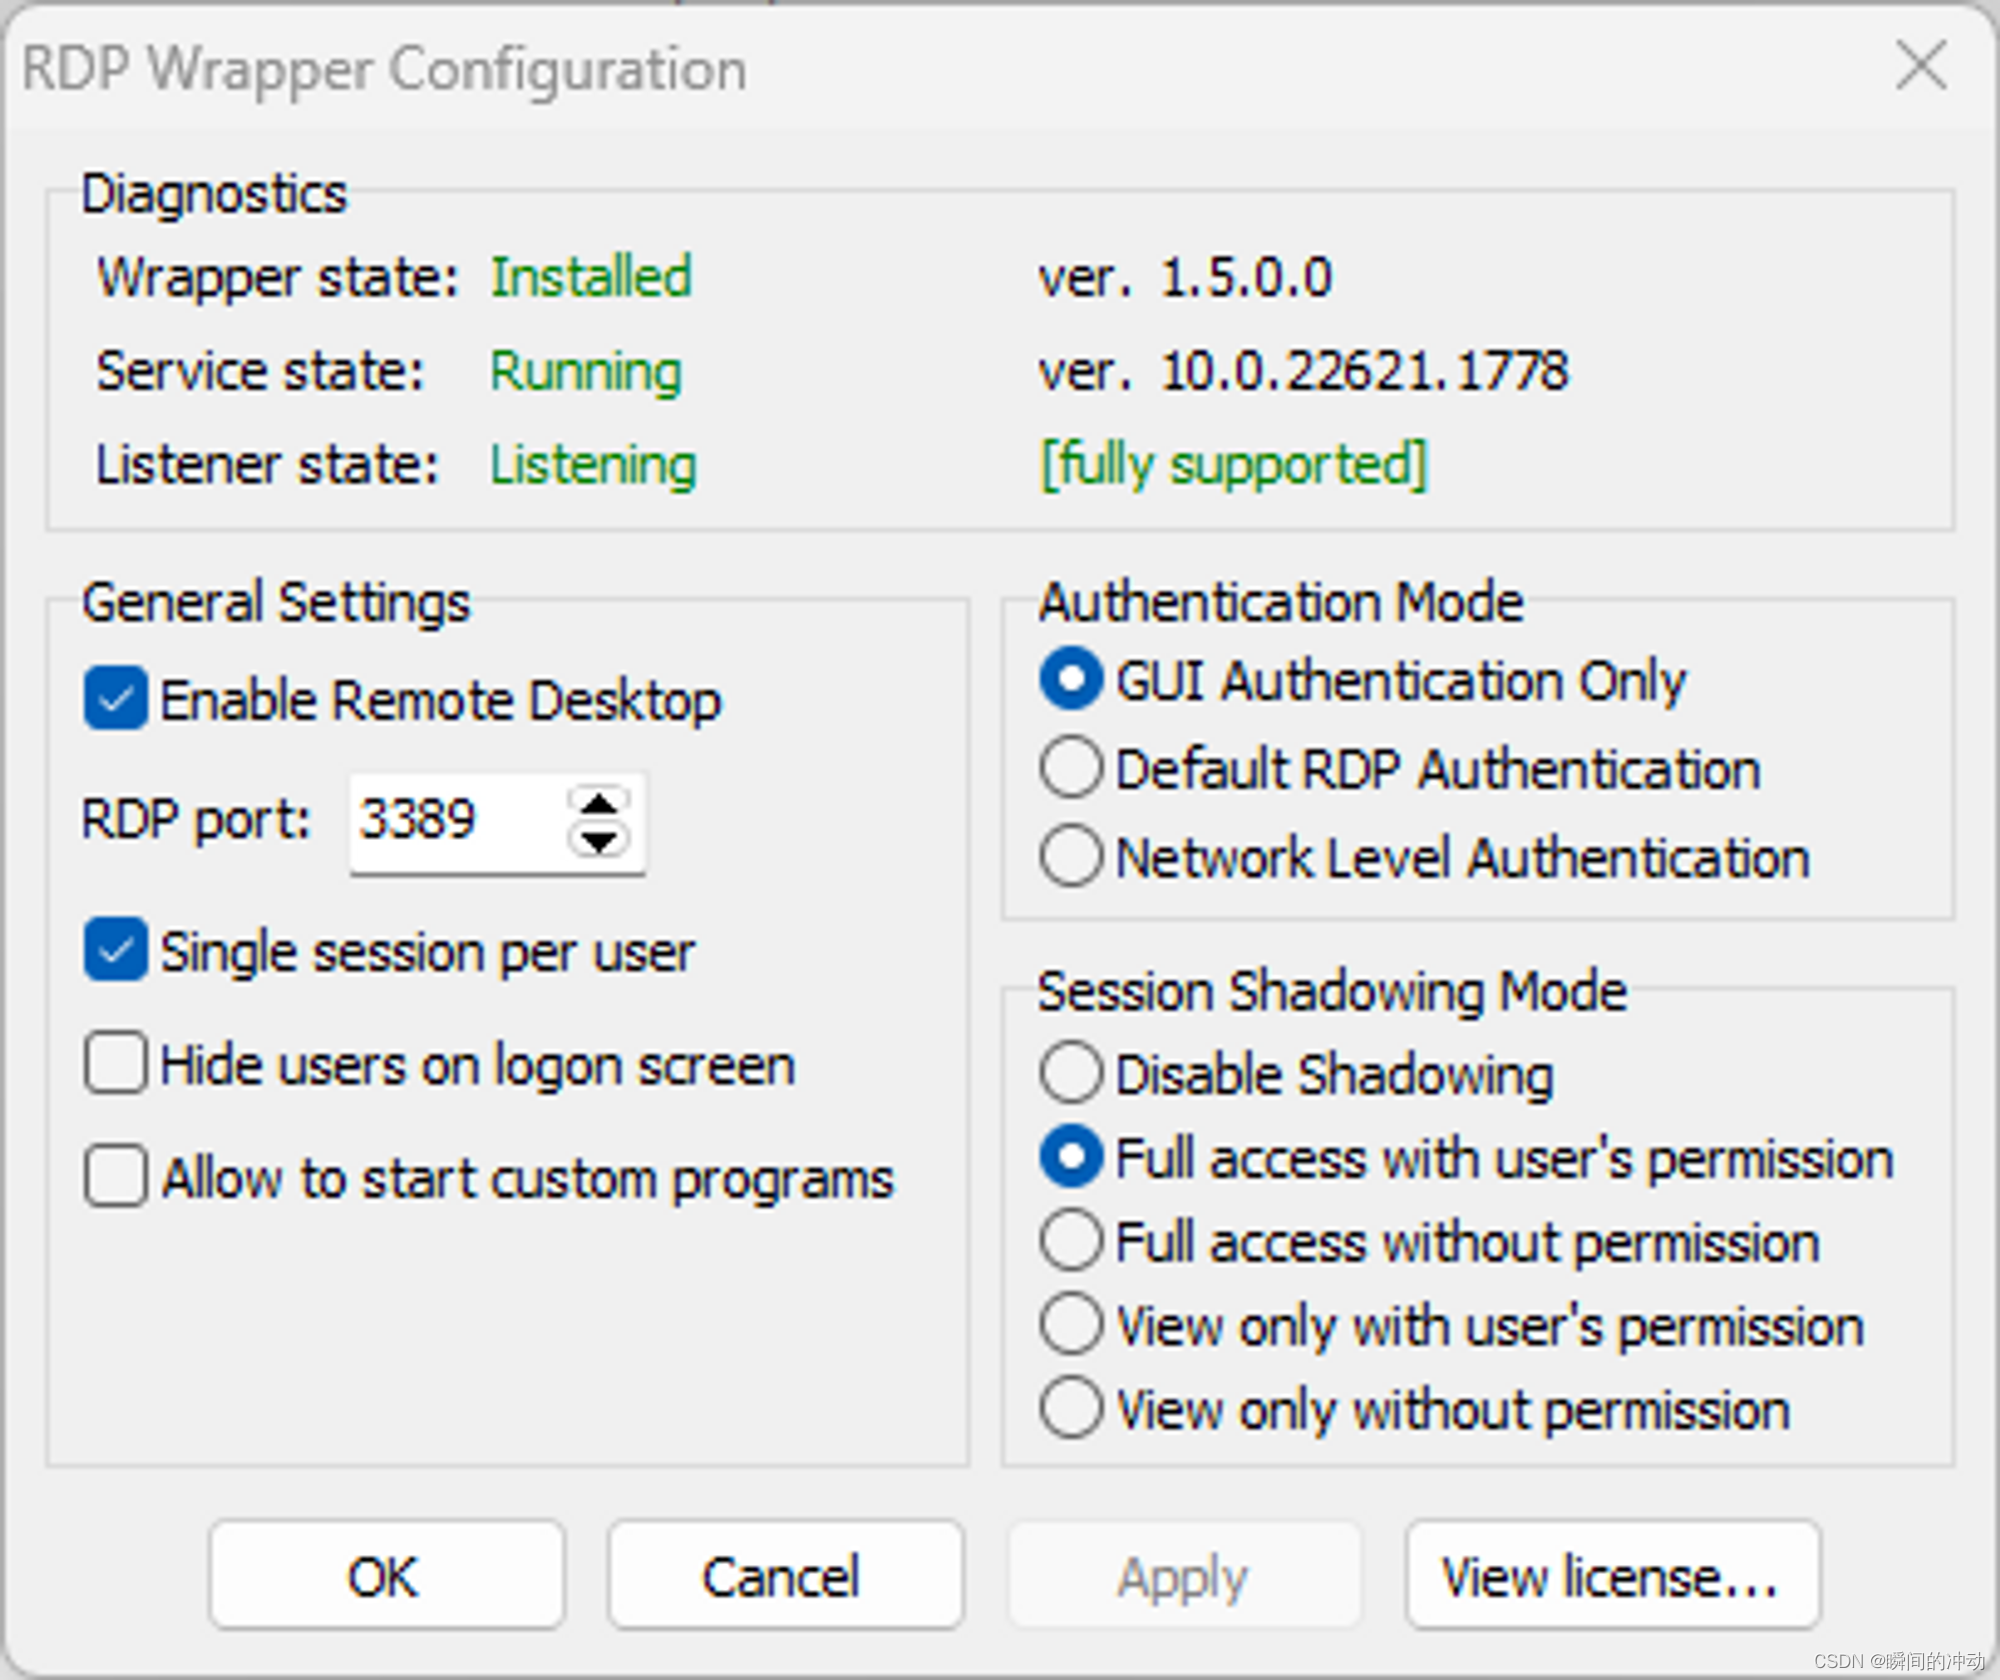Select View only without permission
This screenshot has height=1680, width=2000.
1071,1408
